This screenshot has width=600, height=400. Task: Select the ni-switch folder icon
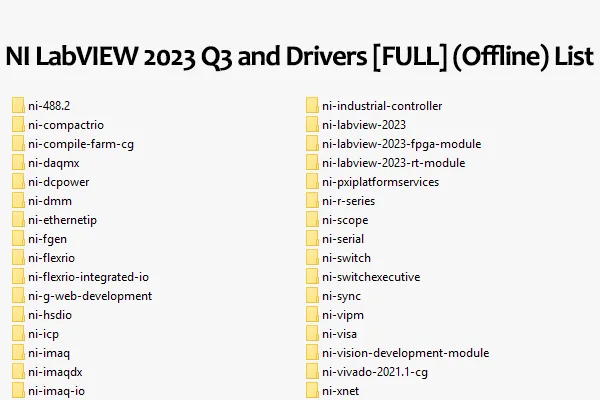(x=312, y=258)
